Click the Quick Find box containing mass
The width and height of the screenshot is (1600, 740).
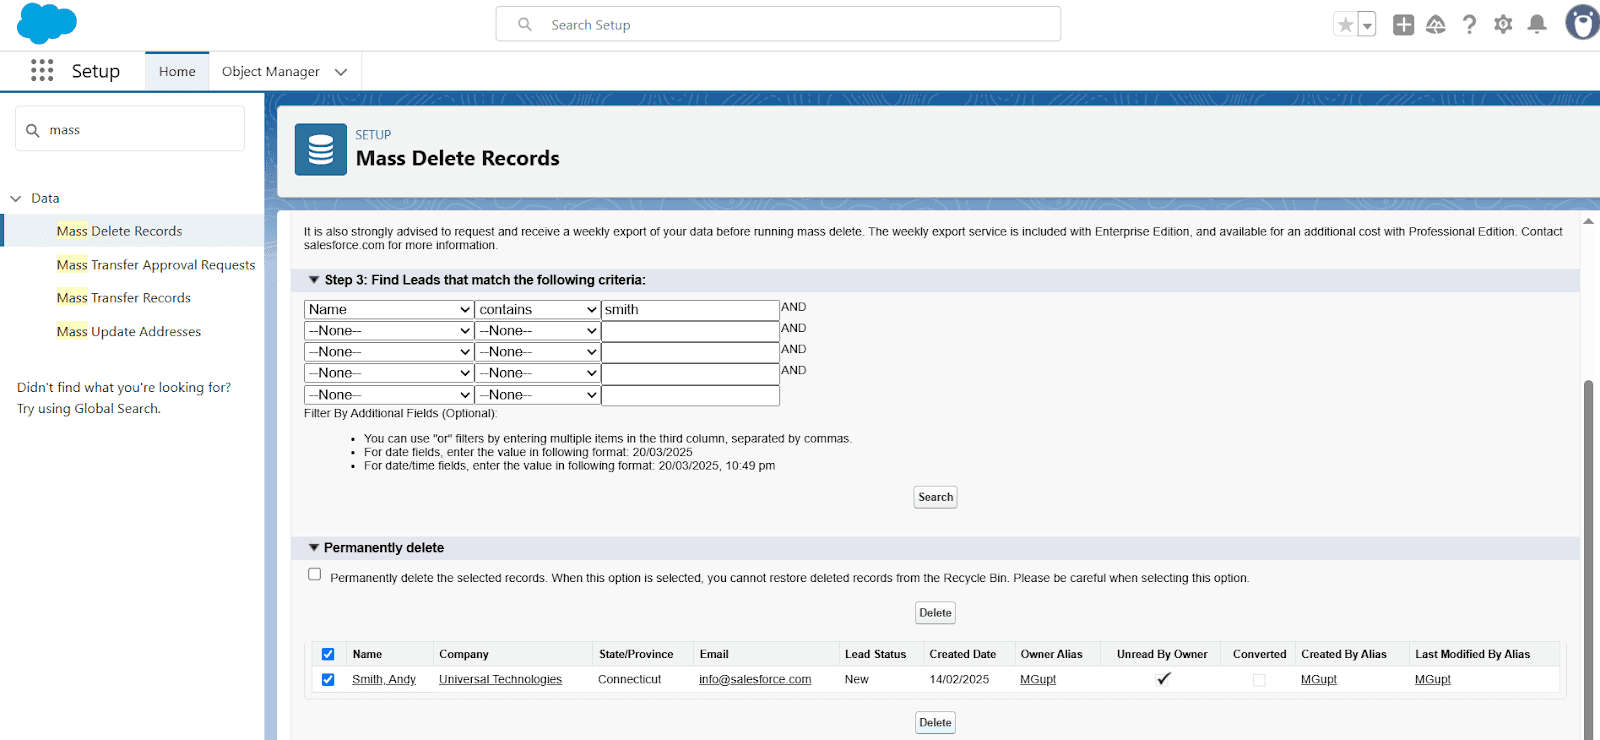(130, 129)
